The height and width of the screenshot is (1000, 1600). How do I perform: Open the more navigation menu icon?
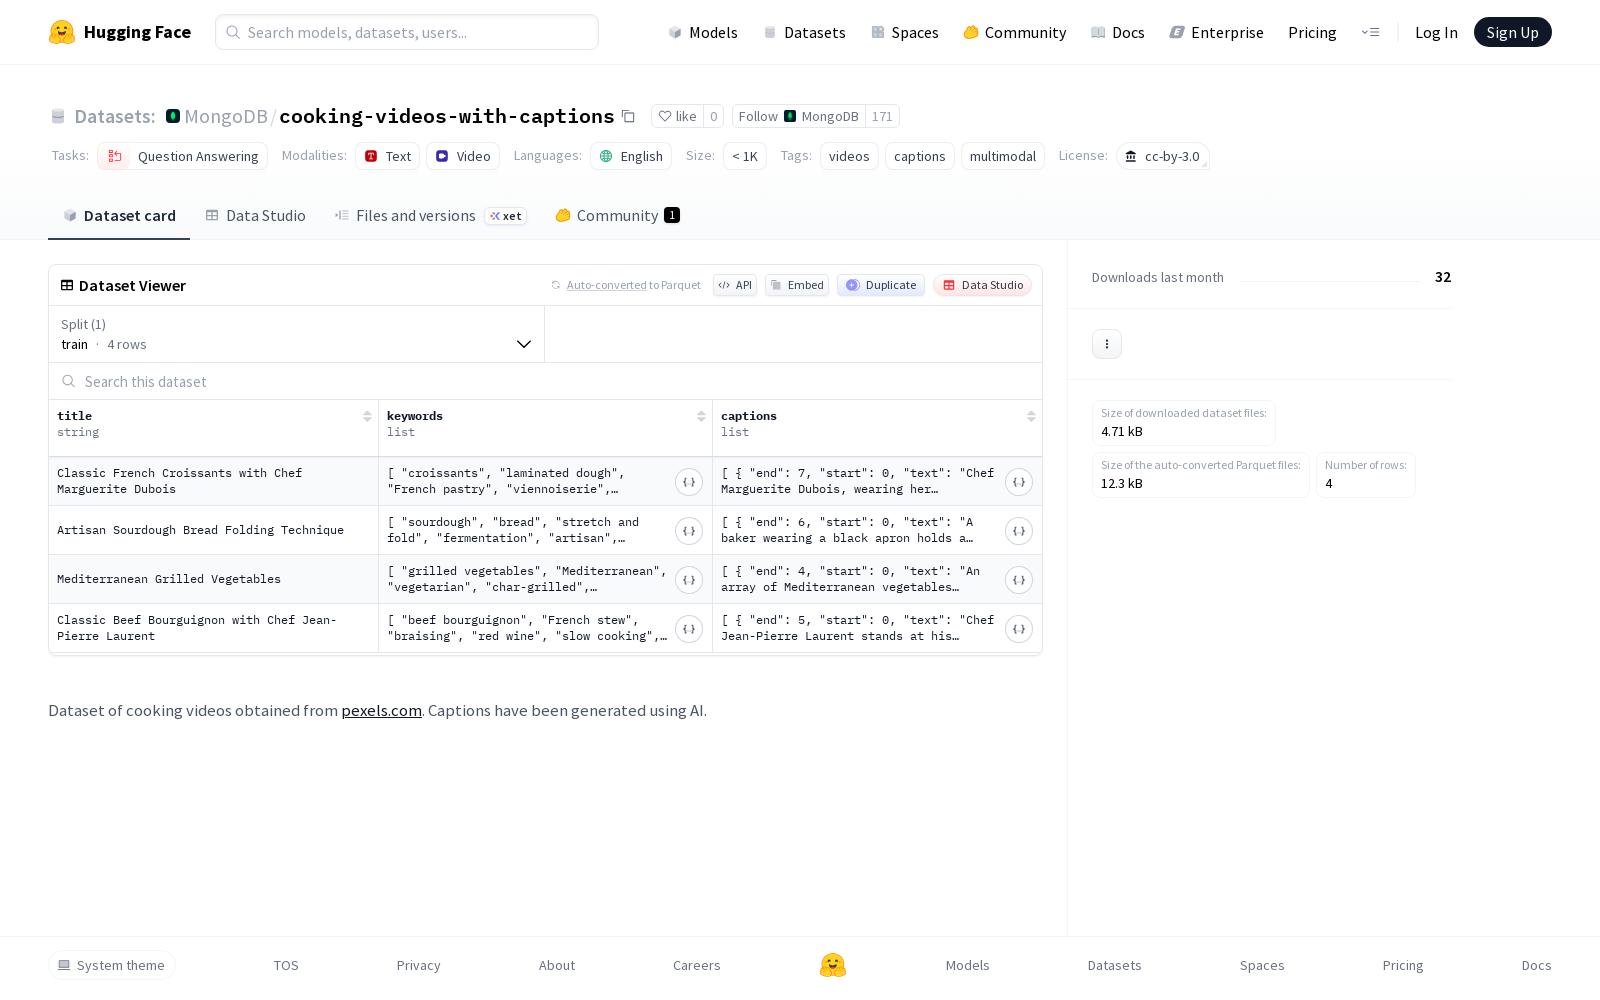coord(1370,32)
